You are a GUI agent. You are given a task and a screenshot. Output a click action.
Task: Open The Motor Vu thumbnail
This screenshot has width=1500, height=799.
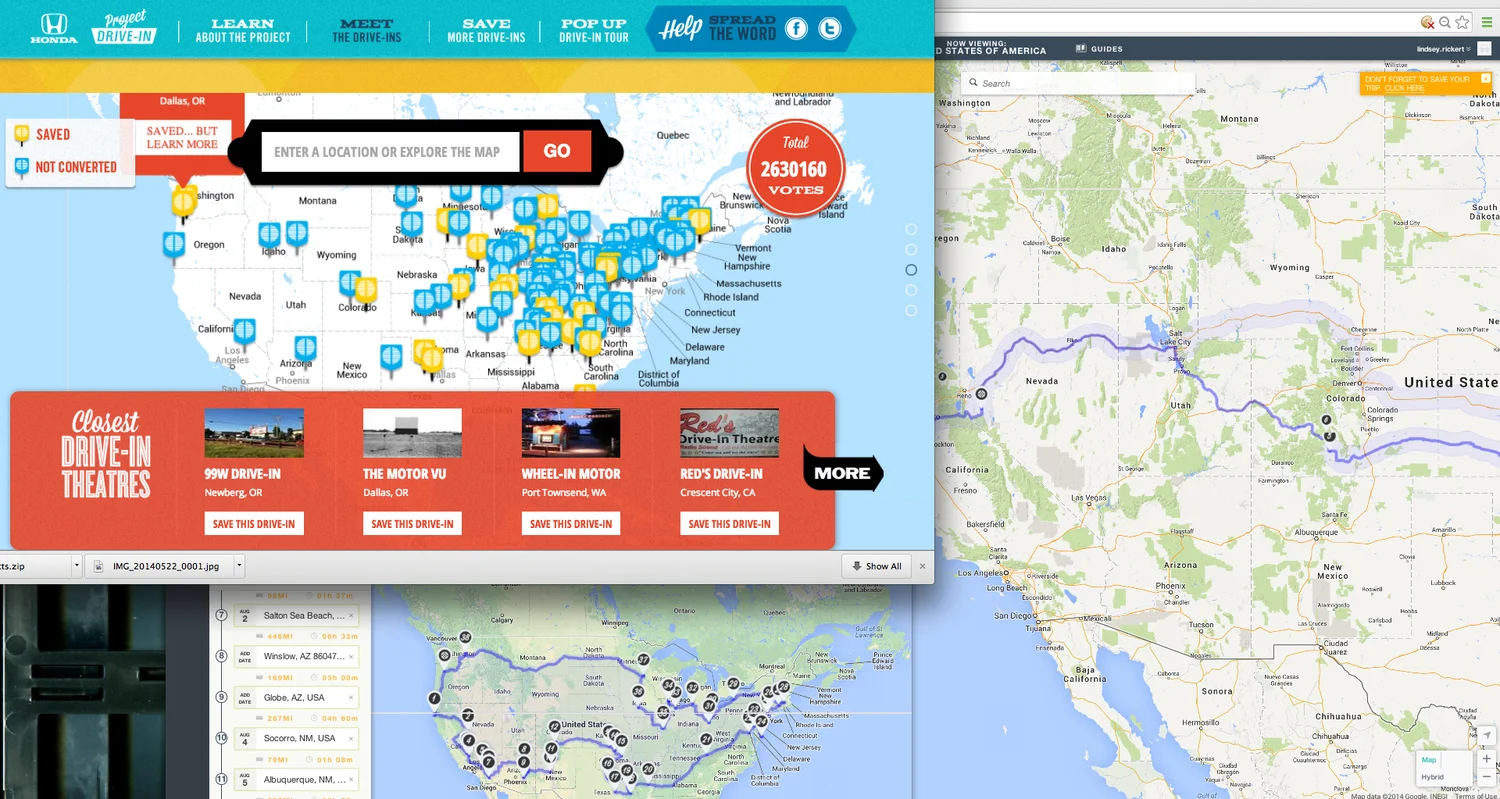[x=412, y=433]
